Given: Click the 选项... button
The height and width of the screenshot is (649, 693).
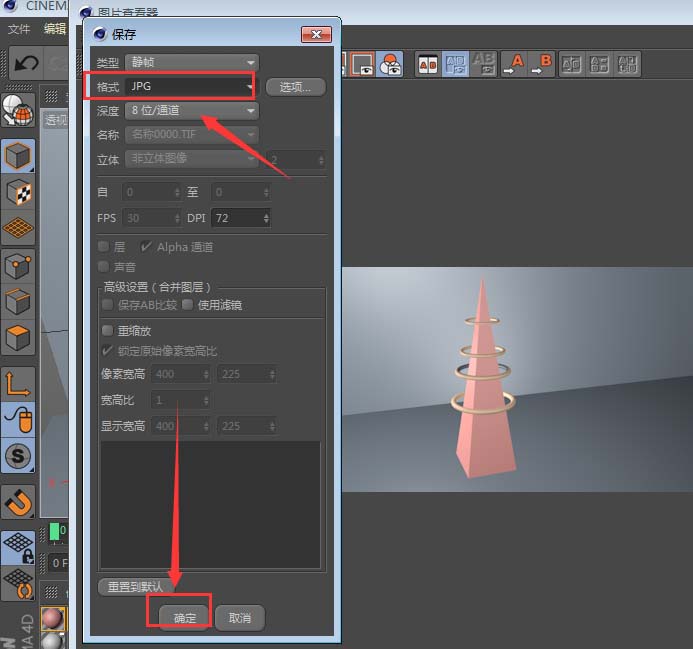Looking at the screenshot, I should click(x=296, y=87).
